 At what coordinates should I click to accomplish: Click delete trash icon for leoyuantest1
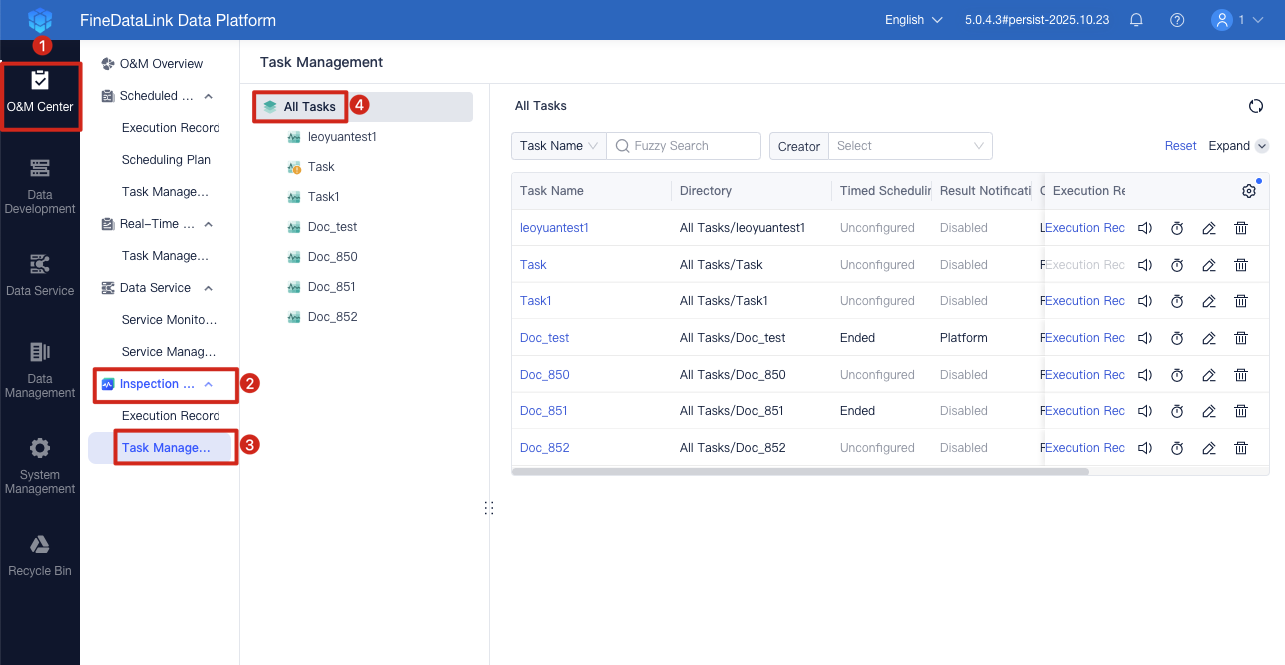coord(1241,228)
